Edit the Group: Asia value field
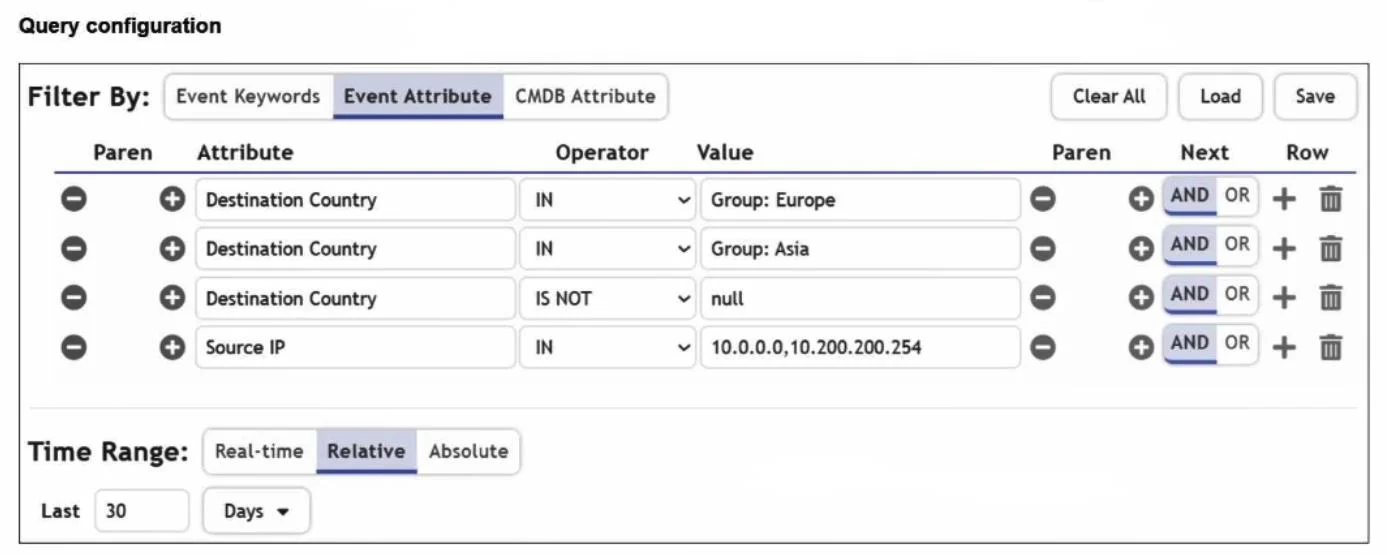1387x555 pixels. pos(860,249)
